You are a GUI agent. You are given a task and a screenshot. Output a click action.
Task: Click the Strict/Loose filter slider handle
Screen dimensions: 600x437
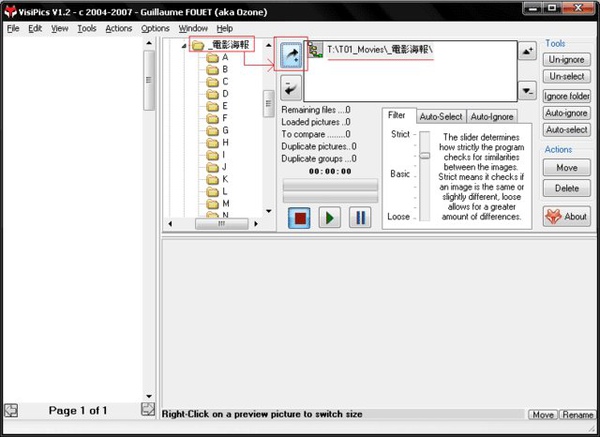[x=424, y=155]
